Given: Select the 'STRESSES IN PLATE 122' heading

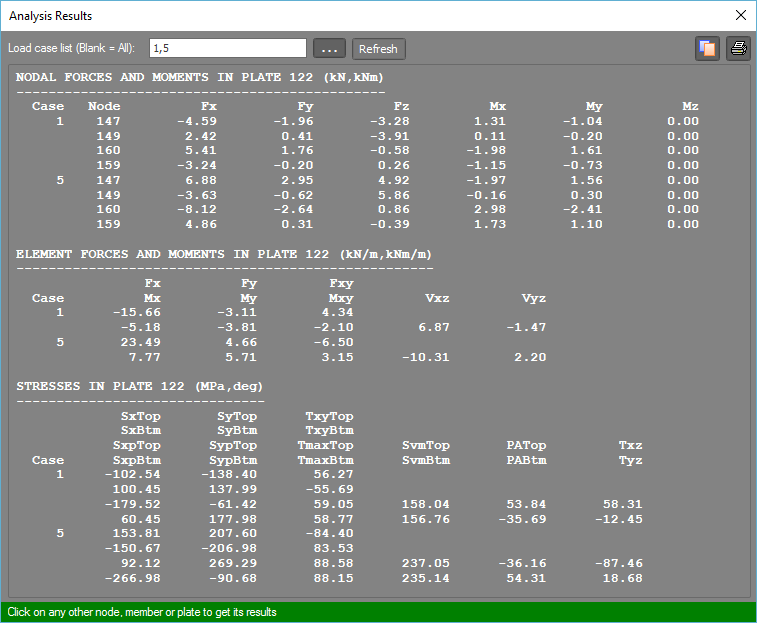Looking at the screenshot, I should click(140, 386).
